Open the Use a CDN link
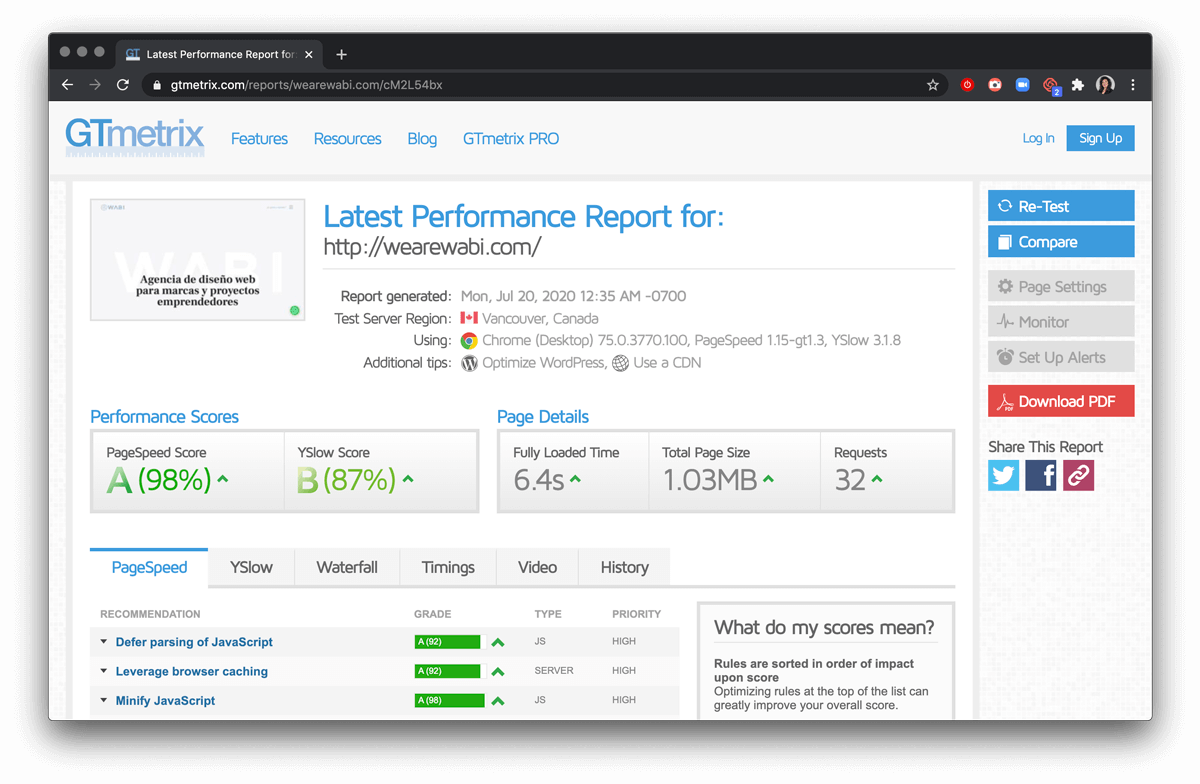 [x=667, y=363]
